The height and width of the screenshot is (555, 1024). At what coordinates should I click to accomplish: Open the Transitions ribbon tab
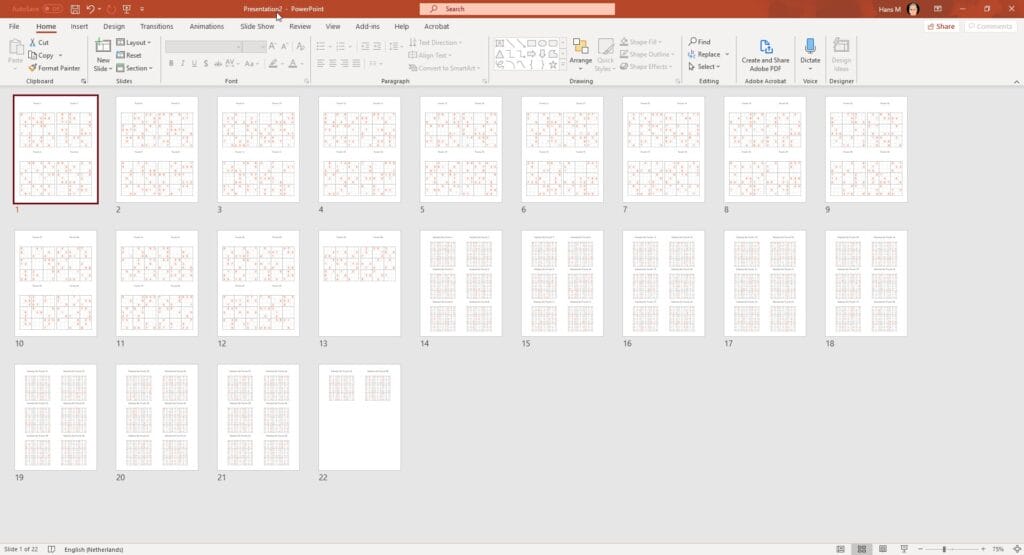click(x=156, y=26)
